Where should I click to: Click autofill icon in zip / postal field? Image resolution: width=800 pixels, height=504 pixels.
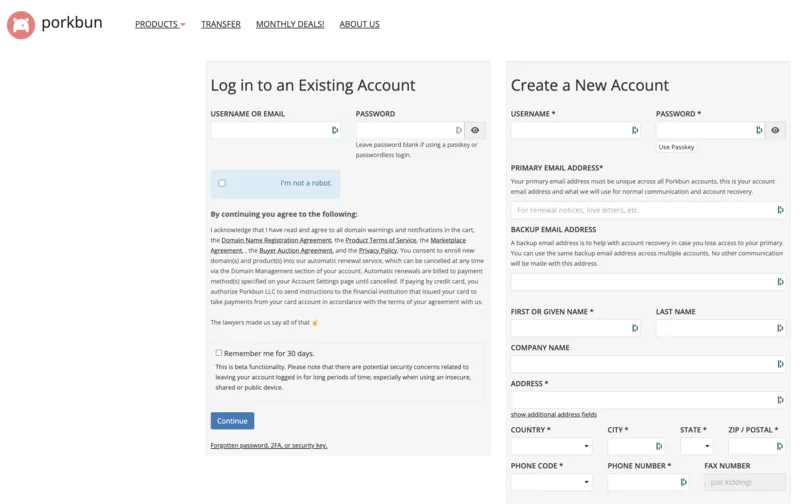point(780,446)
